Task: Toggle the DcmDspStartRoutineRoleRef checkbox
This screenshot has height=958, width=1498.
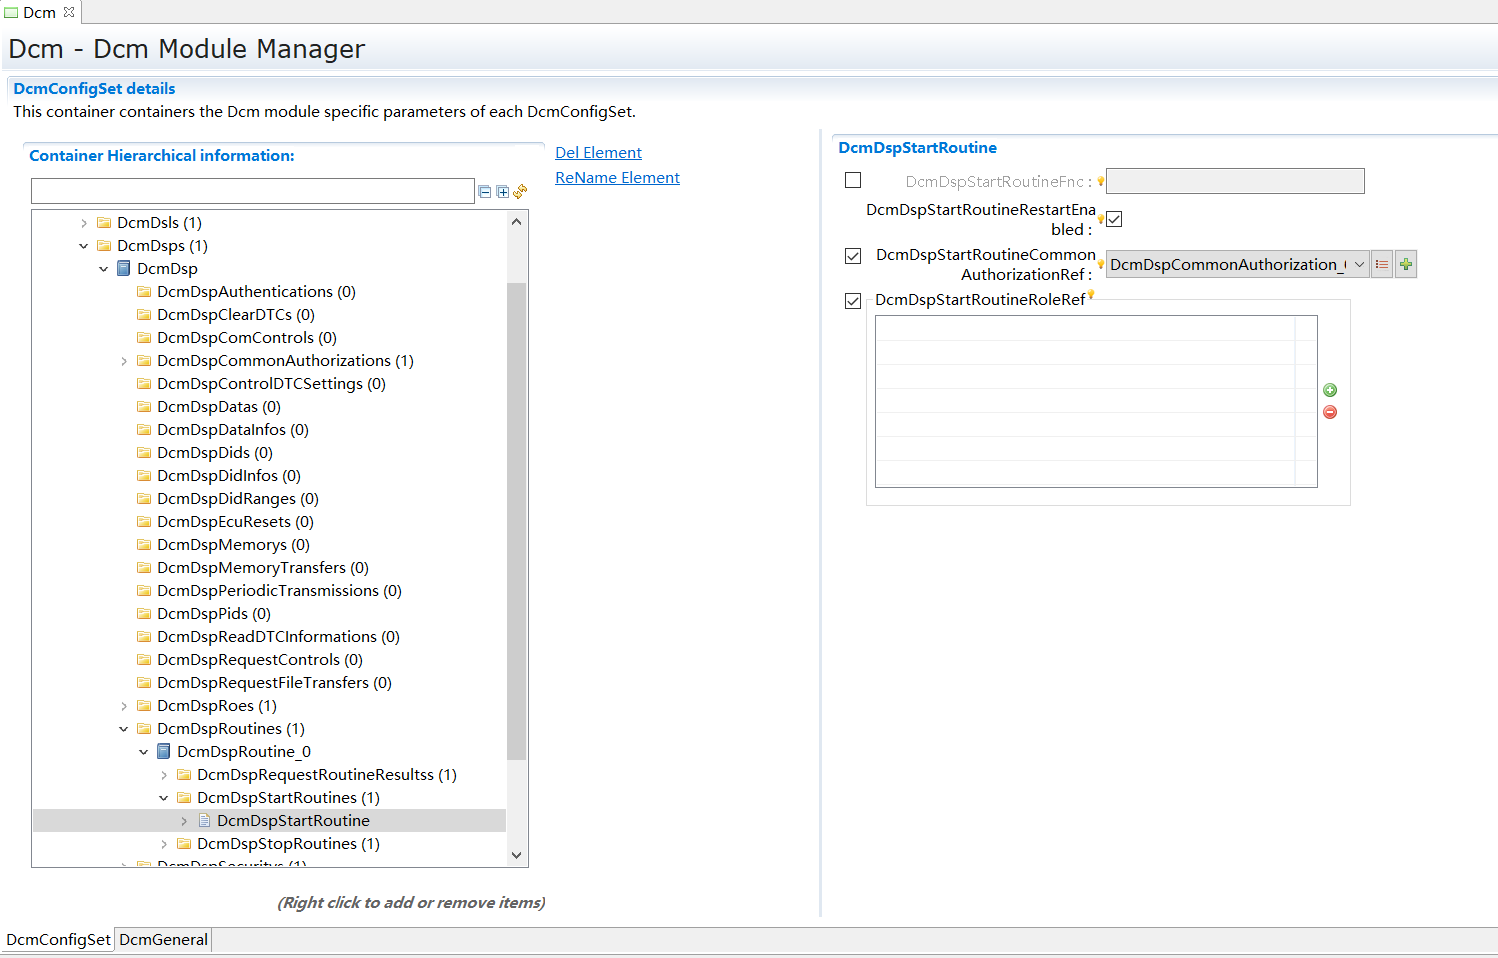Action: click(853, 301)
